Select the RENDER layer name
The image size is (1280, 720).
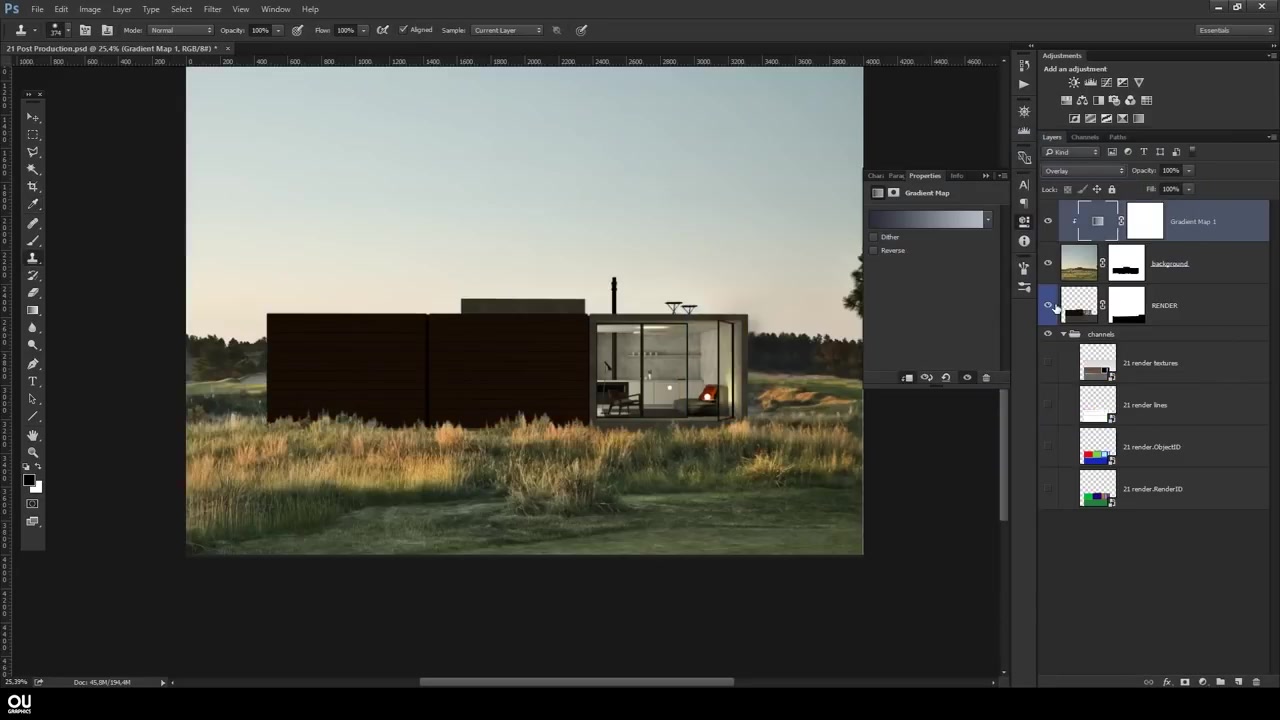pos(1164,305)
